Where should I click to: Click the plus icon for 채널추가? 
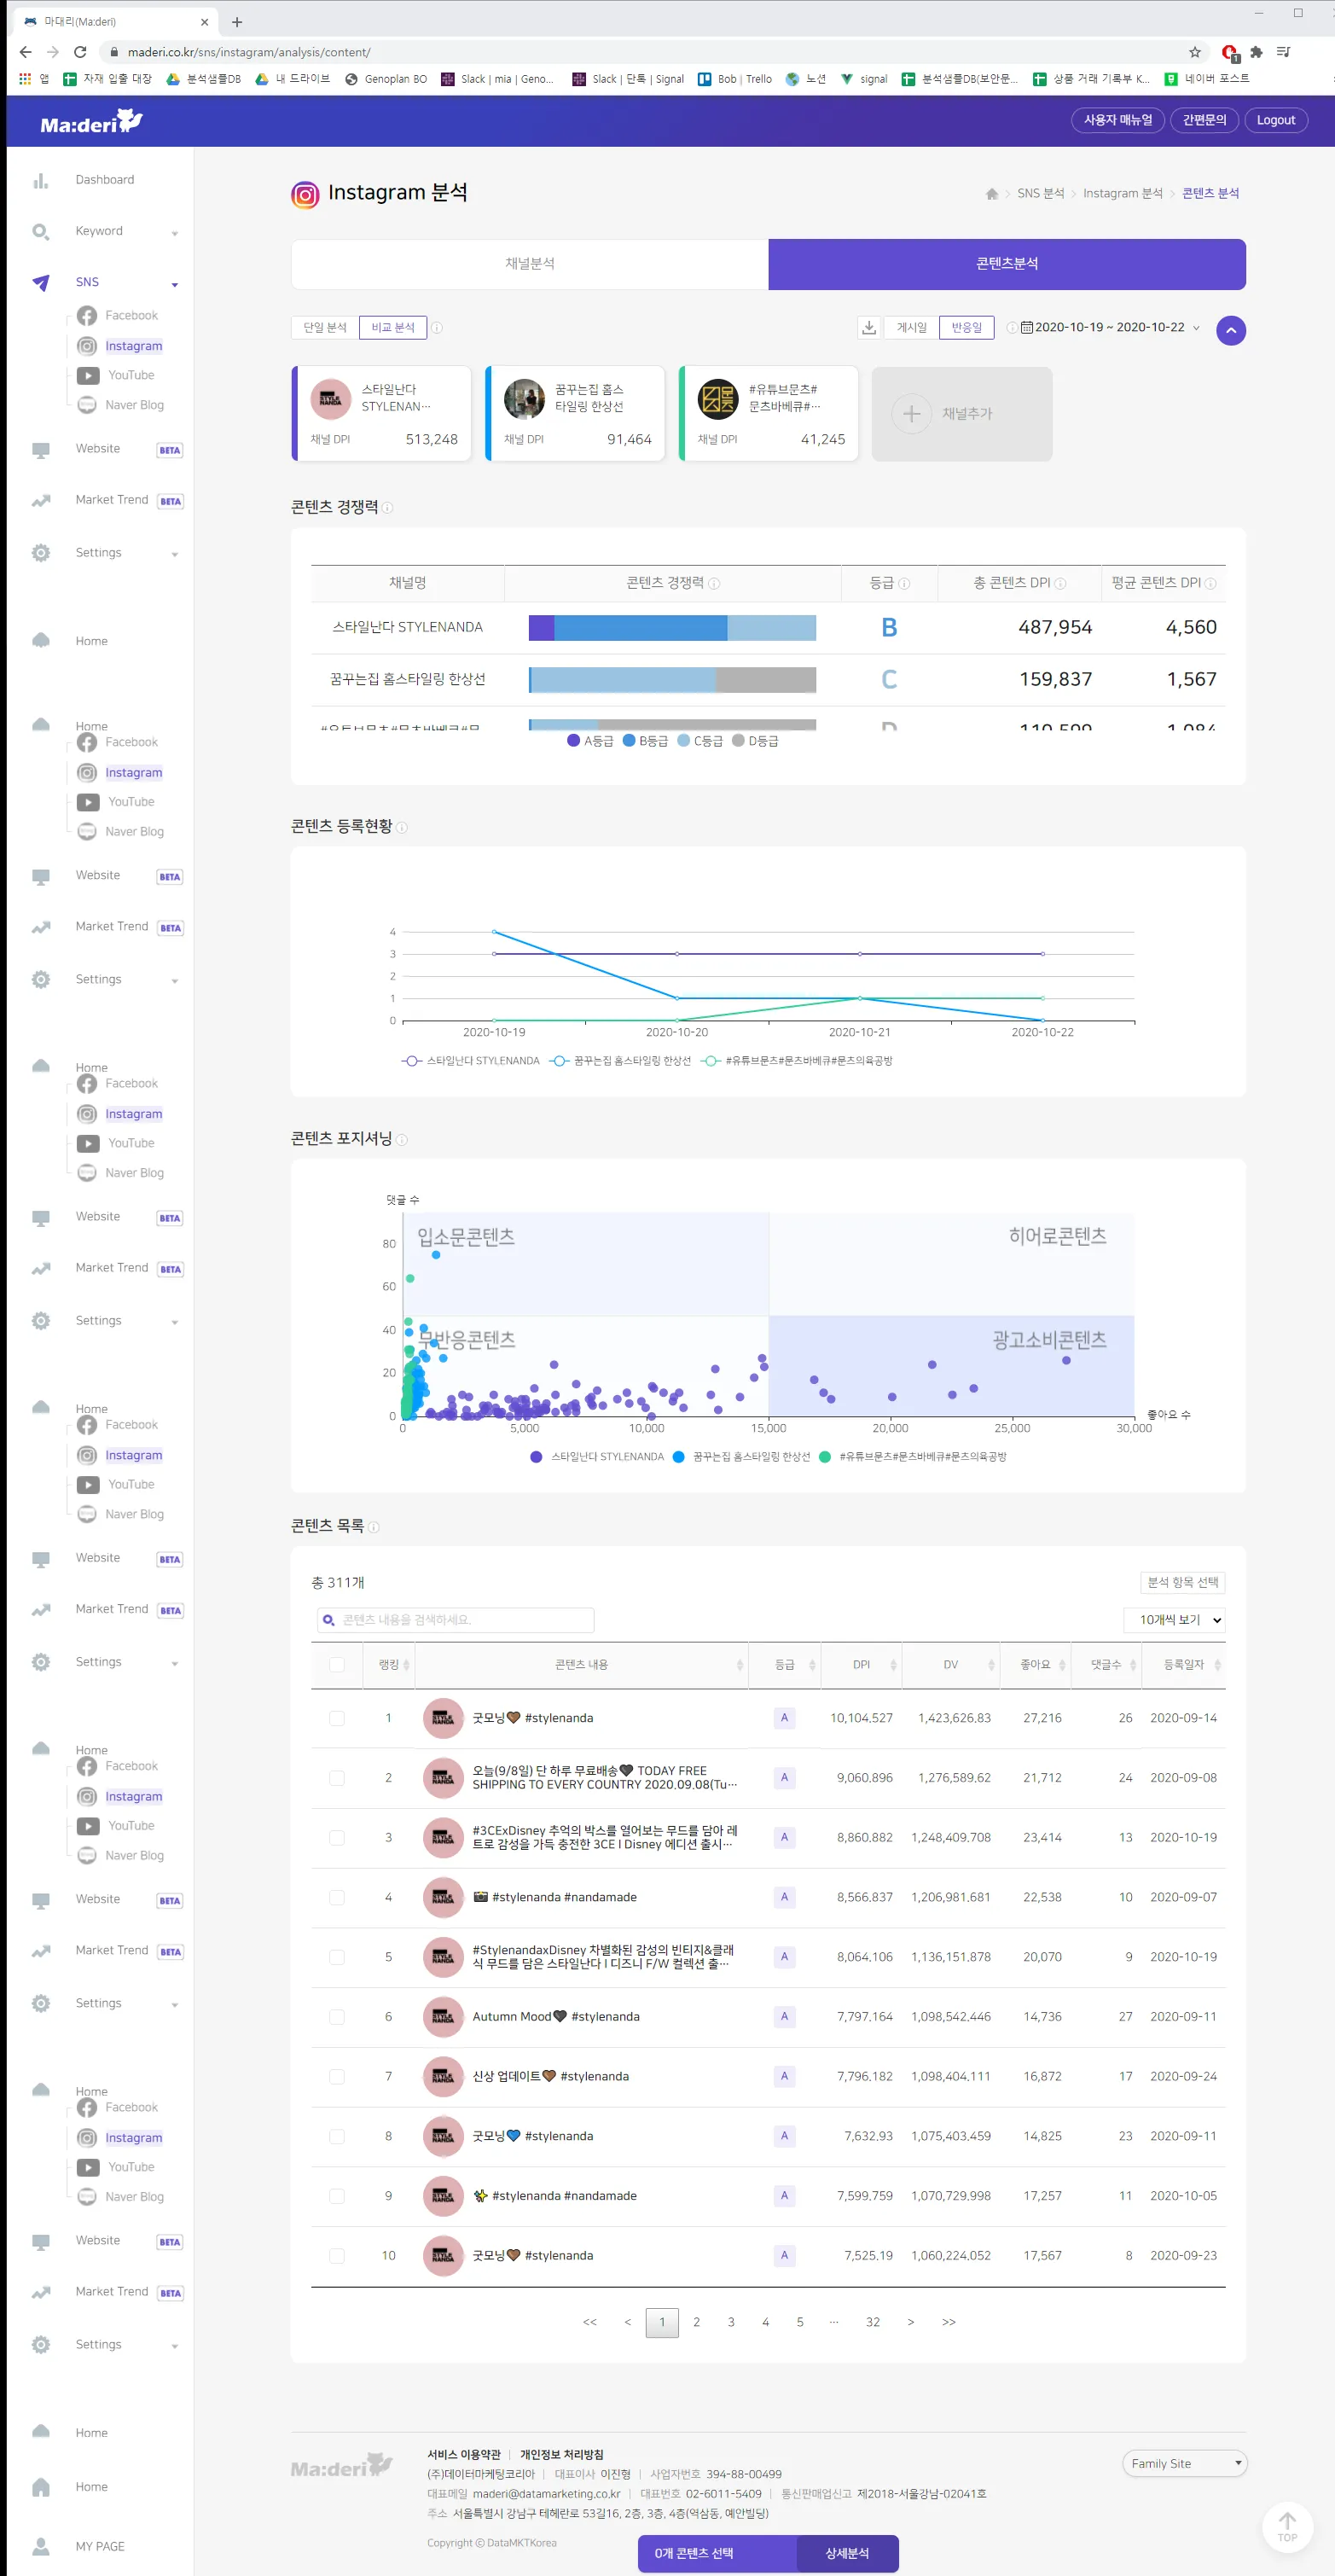[911, 413]
